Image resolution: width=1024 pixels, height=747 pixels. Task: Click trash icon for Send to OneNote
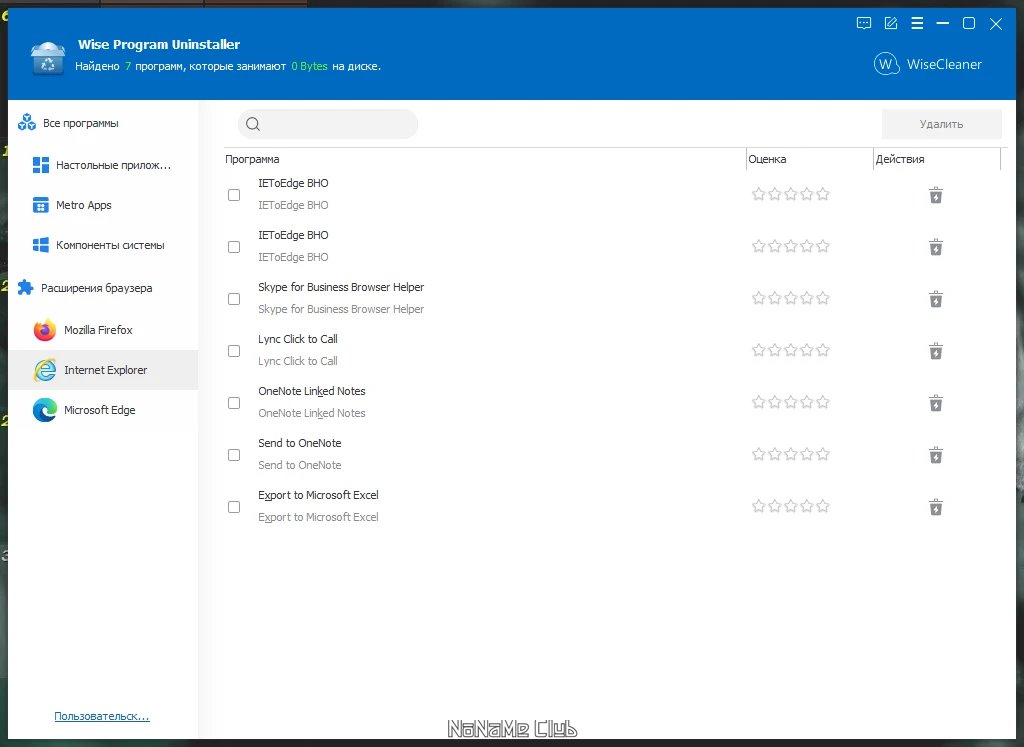[936, 454]
